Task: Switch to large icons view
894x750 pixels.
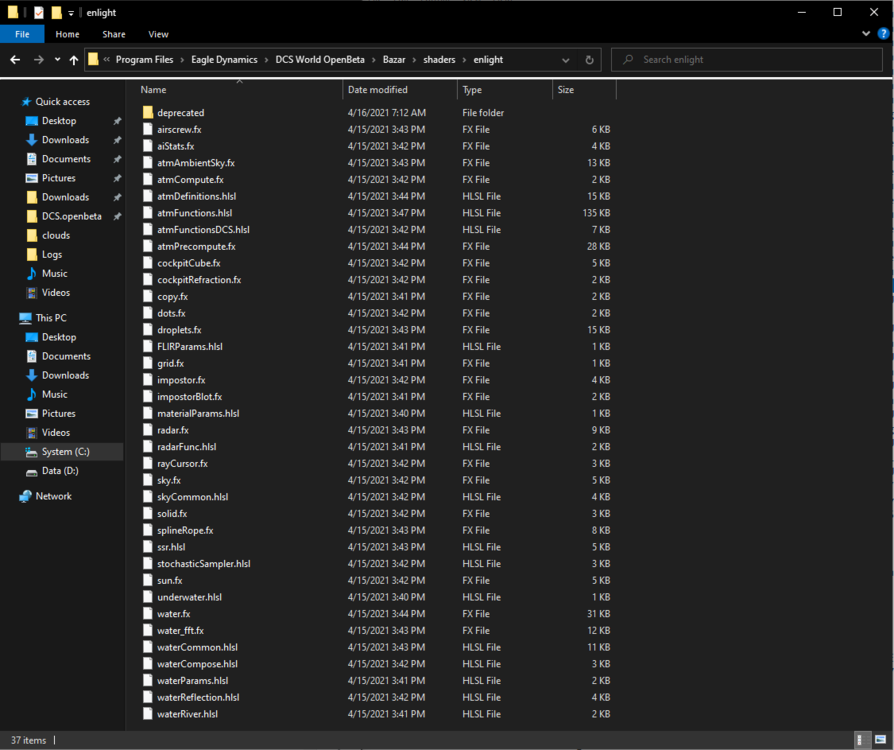Action: click(x=880, y=740)
